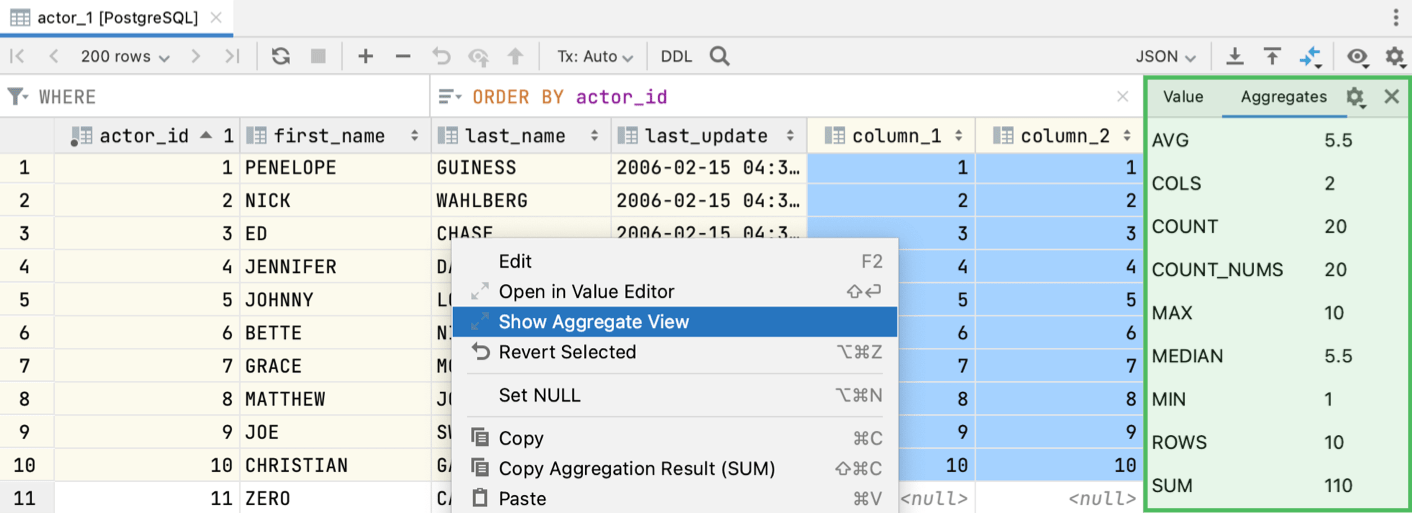This screenshot has width=1412, height=513.
Task: Click the WHERE filter funnel icon
Action: pos(18,97)
